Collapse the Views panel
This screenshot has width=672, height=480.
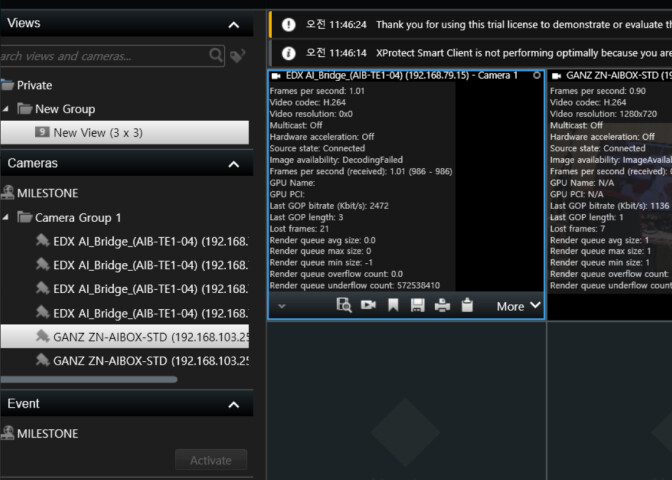click(x=234, y=24)
